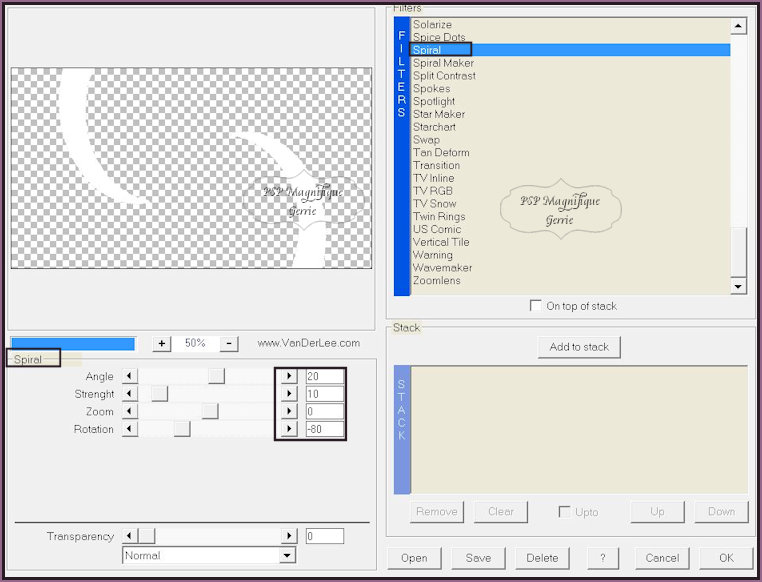Click the Strenght slider thumb
This screenshot has height=582, width=762.
[x=159, y=394]
